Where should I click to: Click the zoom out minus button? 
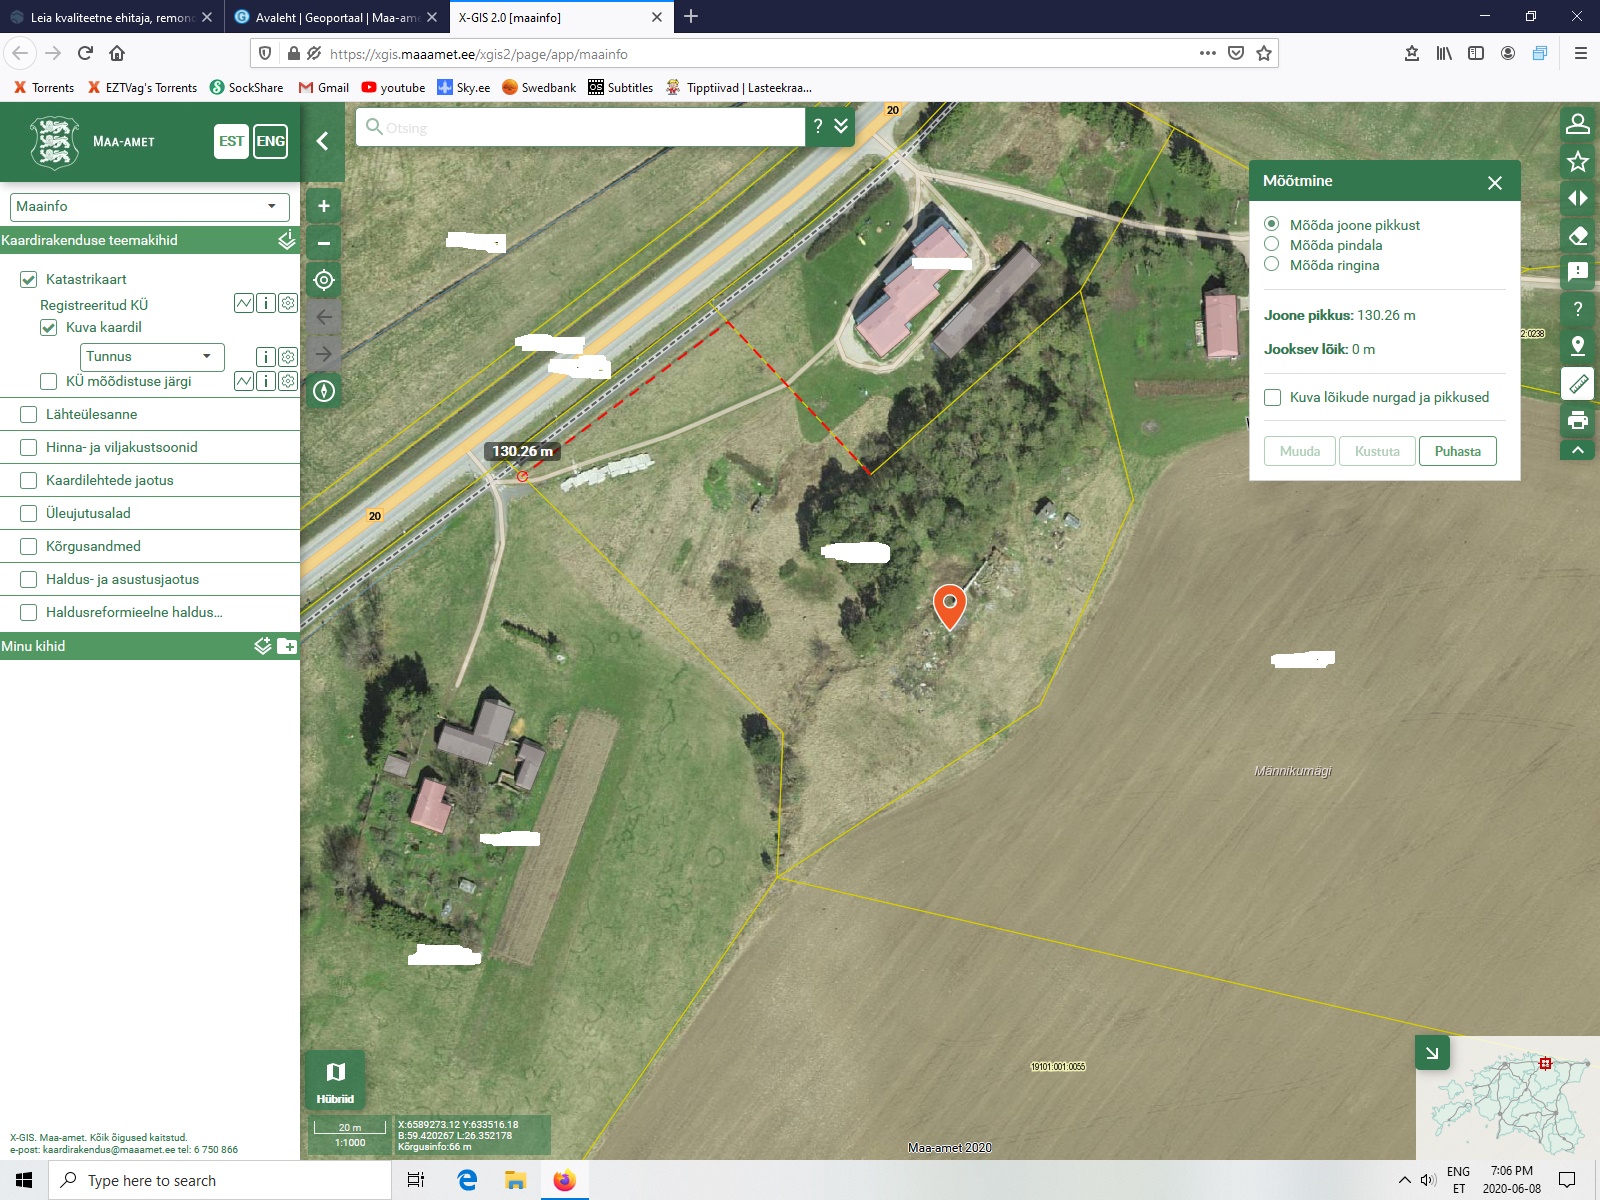[323, 243]
